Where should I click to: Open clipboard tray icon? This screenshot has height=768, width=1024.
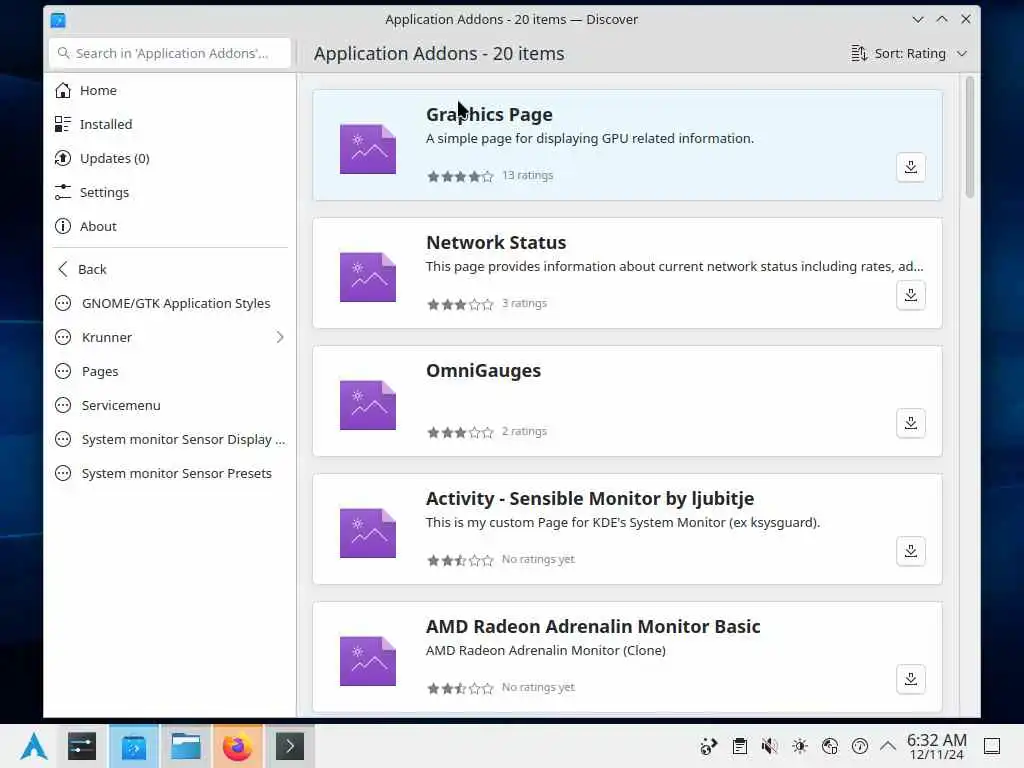[x=739, y=746]
